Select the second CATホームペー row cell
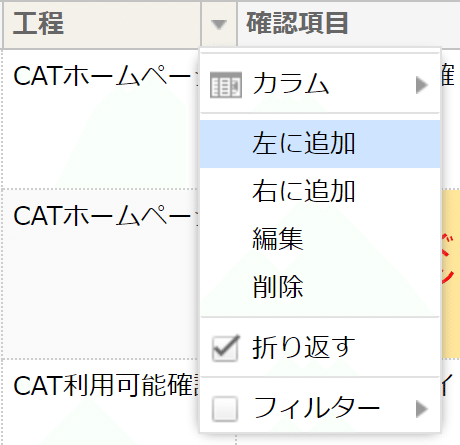Viewport: 460px width, 445px height. click(101, 274)
